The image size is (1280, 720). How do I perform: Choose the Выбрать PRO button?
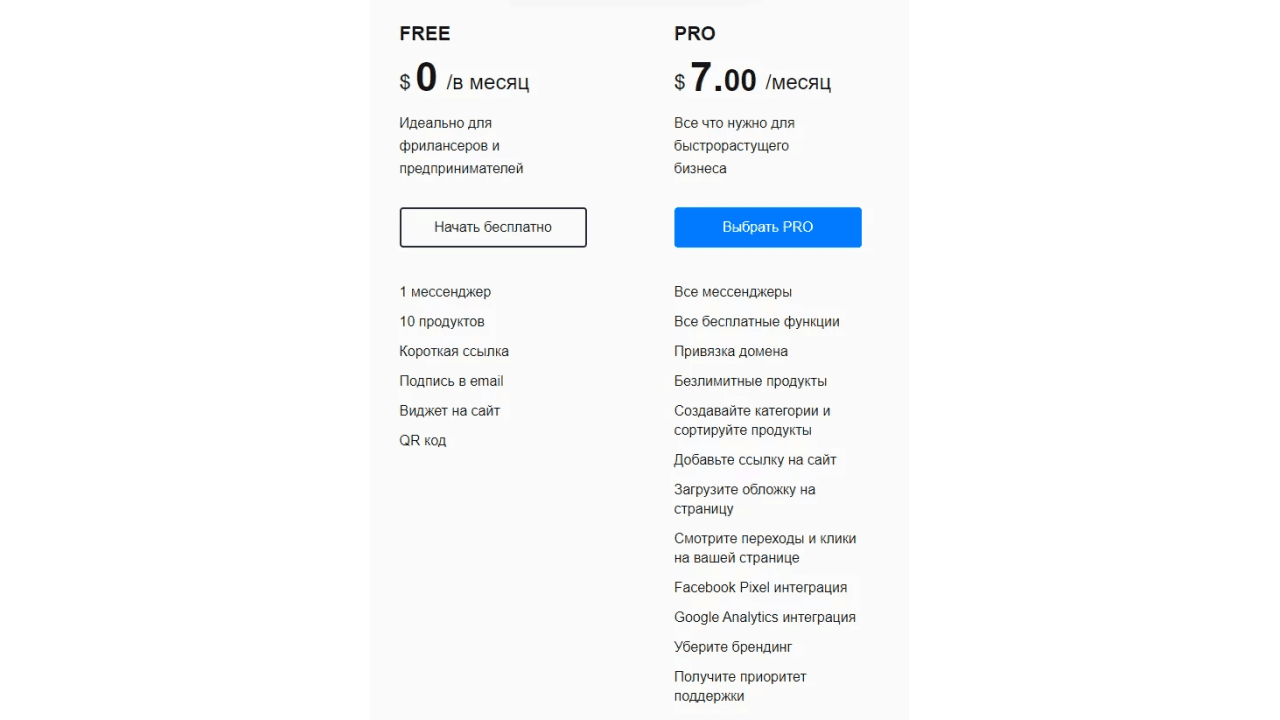click(768, 227)
